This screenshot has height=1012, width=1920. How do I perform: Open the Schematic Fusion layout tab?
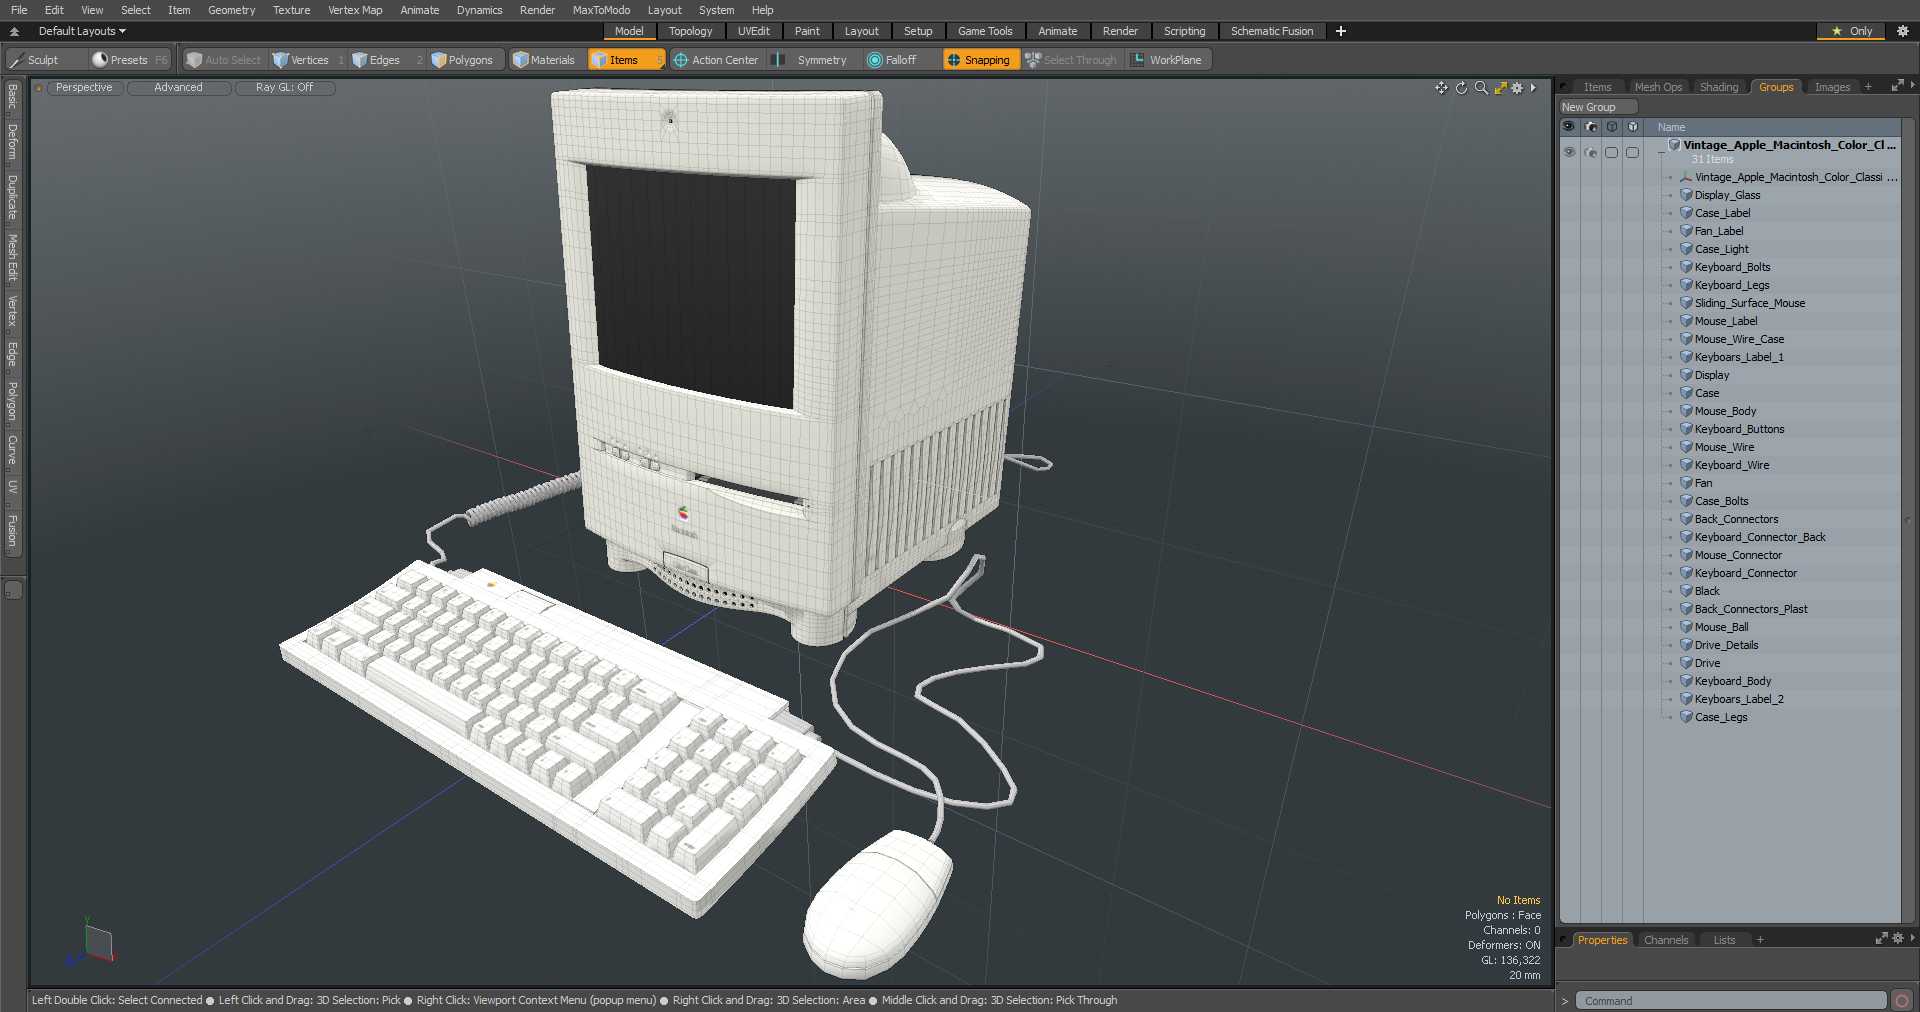[1271, 31]
